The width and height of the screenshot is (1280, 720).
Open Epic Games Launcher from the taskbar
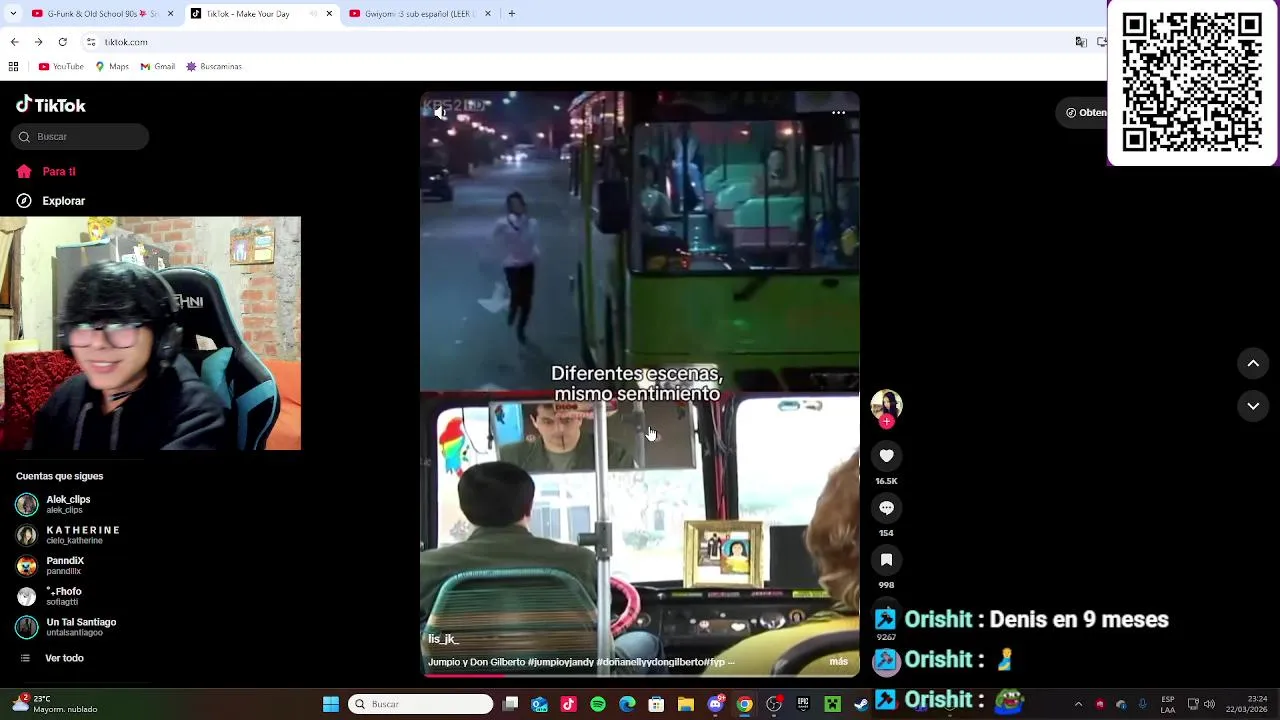coord(803,705)
